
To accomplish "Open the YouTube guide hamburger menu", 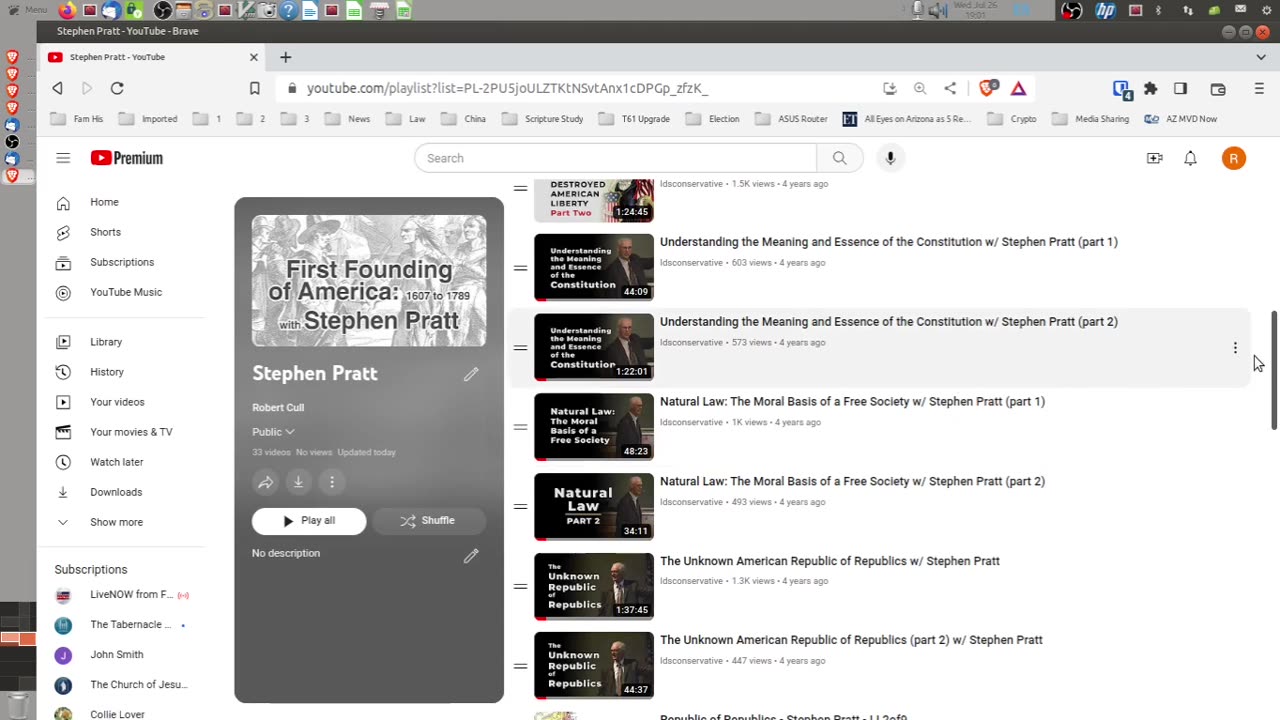I will (63, 158).
